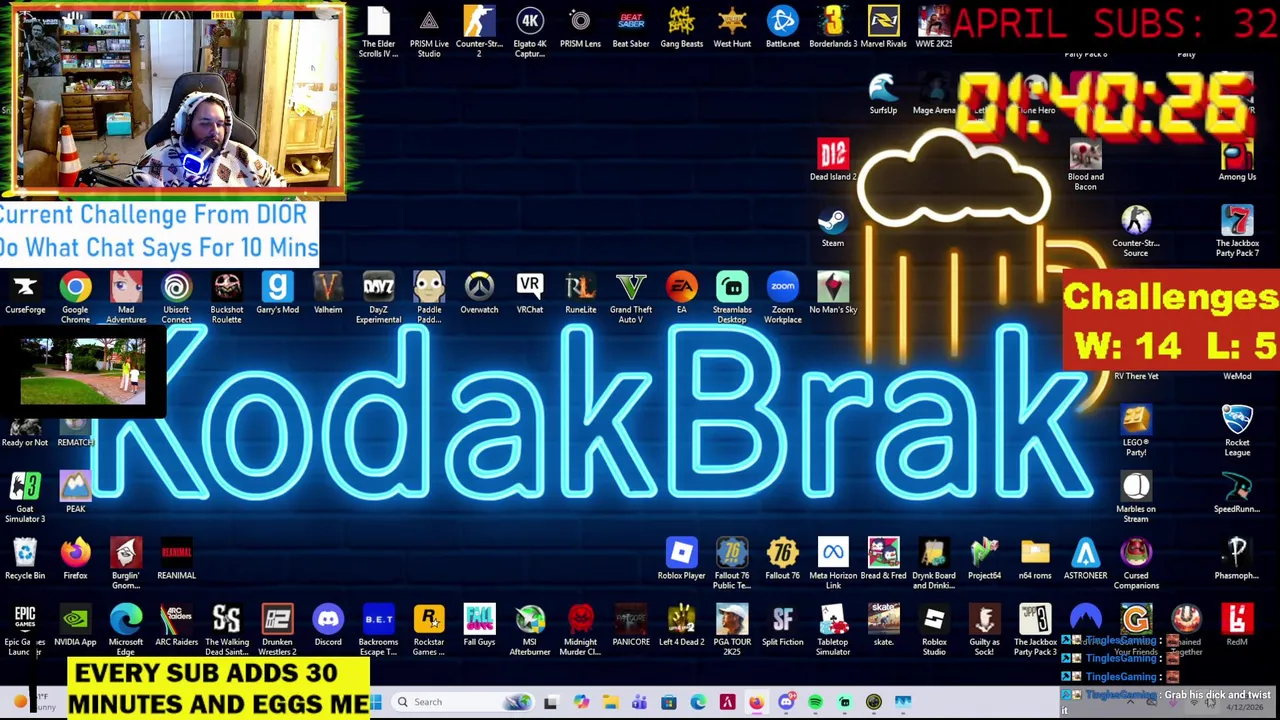This screenshot has height=720, width=1280.
Task: Open Rockstar Games launcher icon
Action: click(429, 631)
